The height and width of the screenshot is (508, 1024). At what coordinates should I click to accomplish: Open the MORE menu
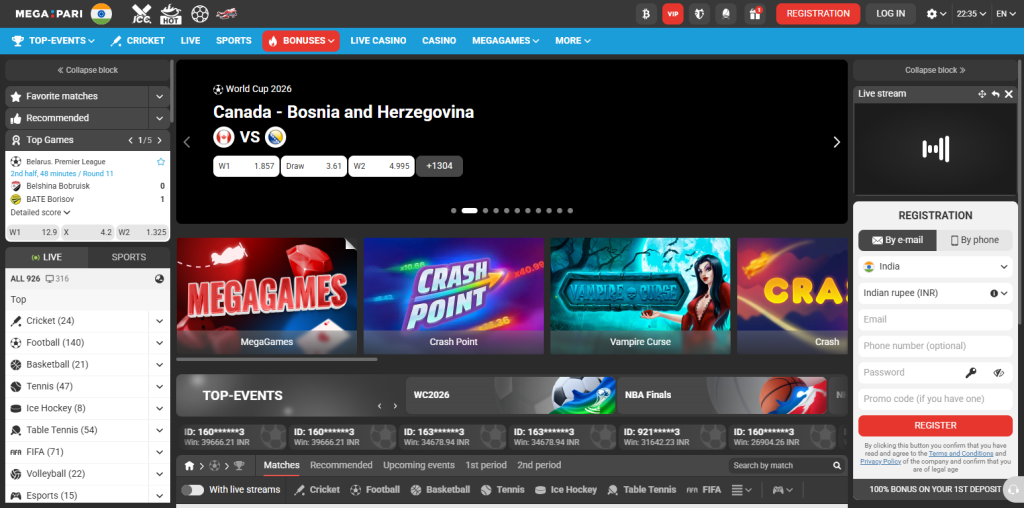click(x=573, y=40)
